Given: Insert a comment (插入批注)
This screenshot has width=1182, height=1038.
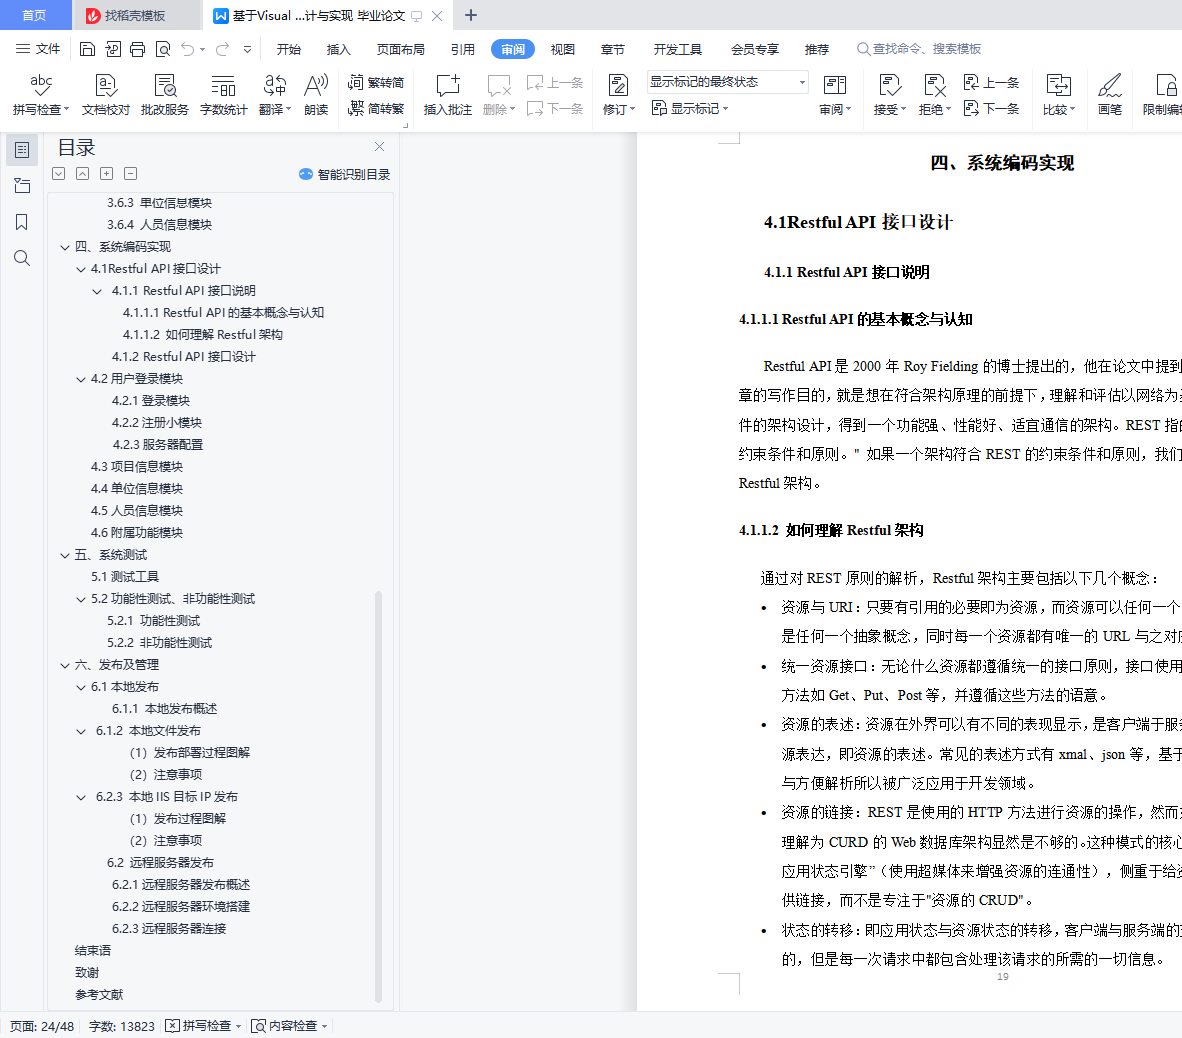Looking at the screenshot, I should [447, 95].
